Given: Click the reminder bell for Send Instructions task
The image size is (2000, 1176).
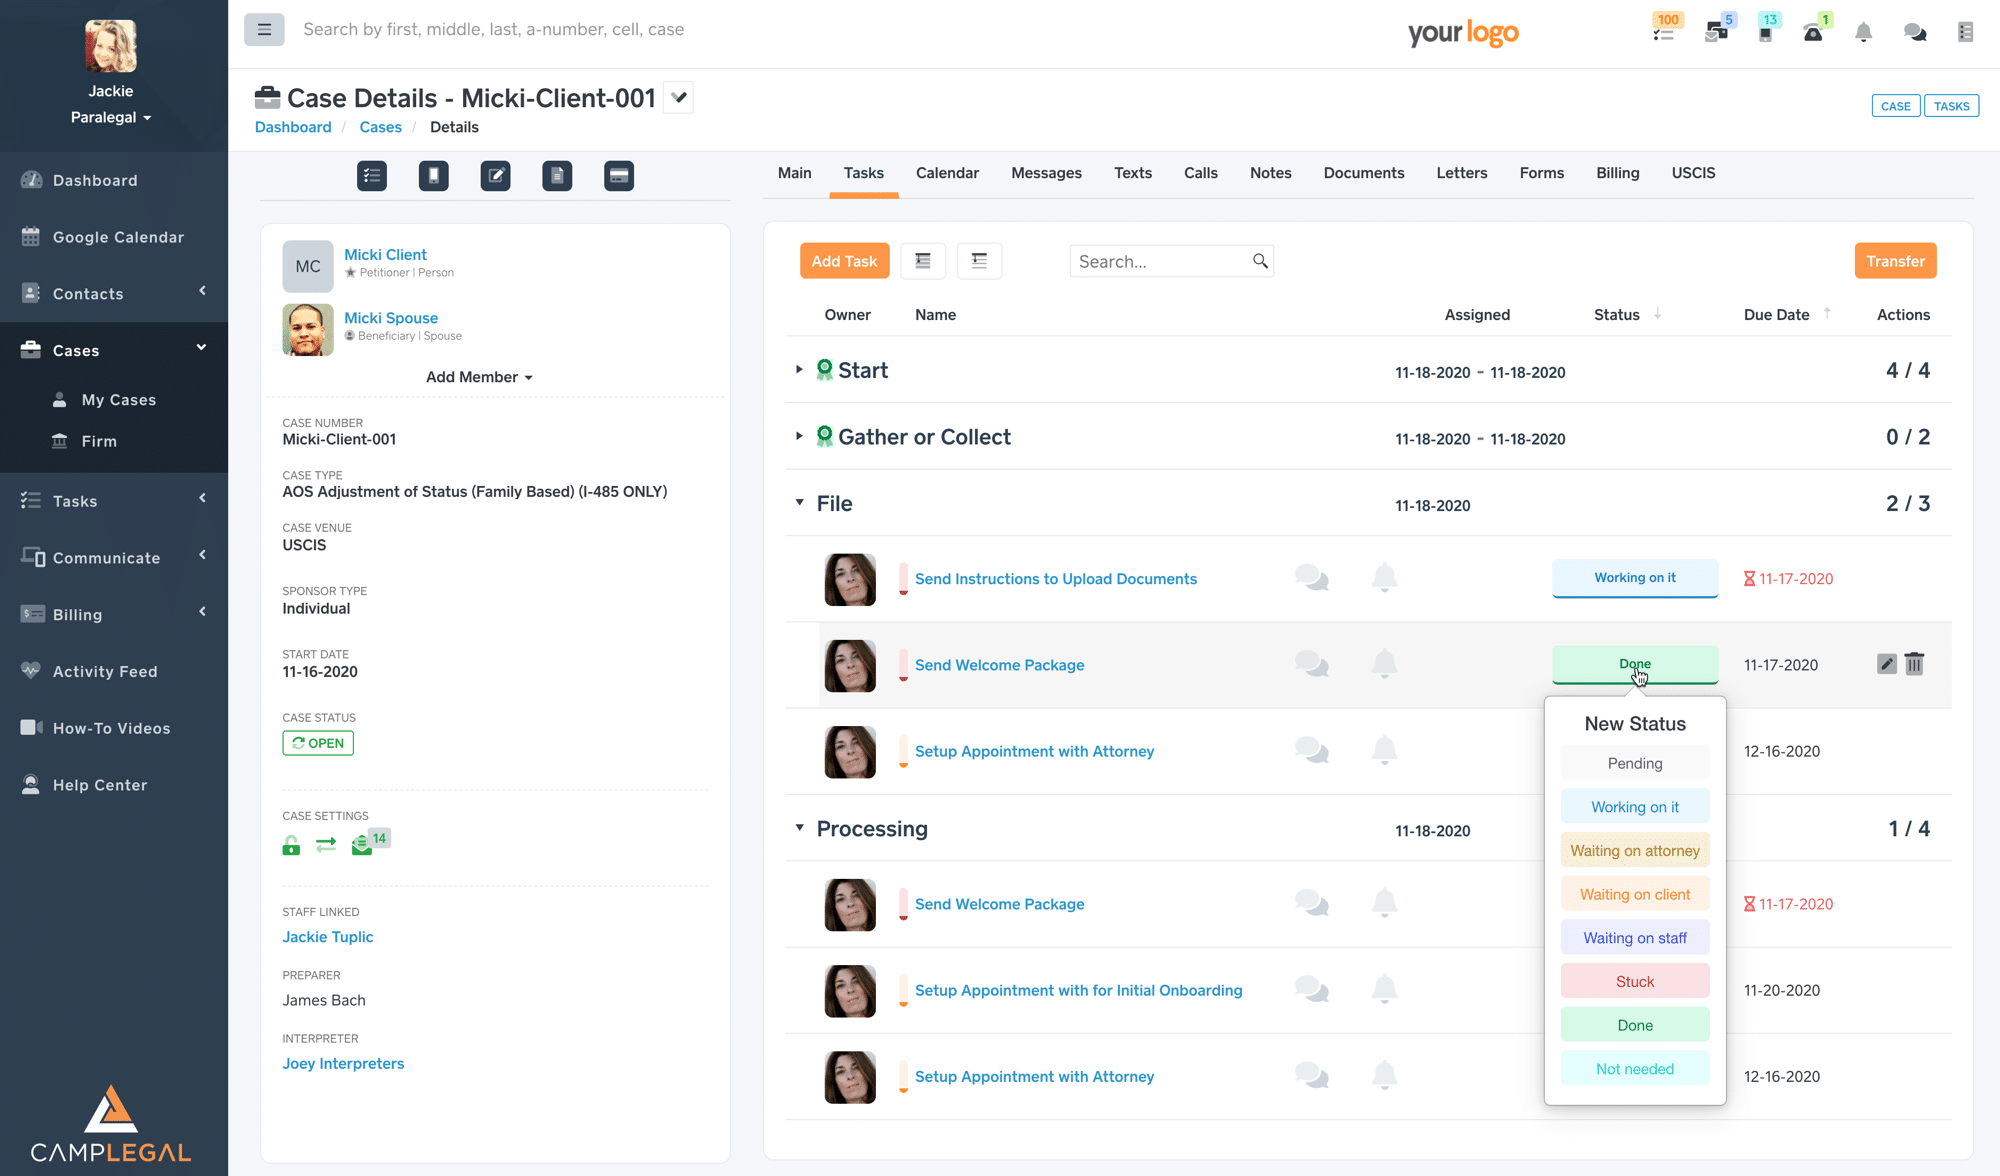Looking at the screenshot, I should point(1384,578).
